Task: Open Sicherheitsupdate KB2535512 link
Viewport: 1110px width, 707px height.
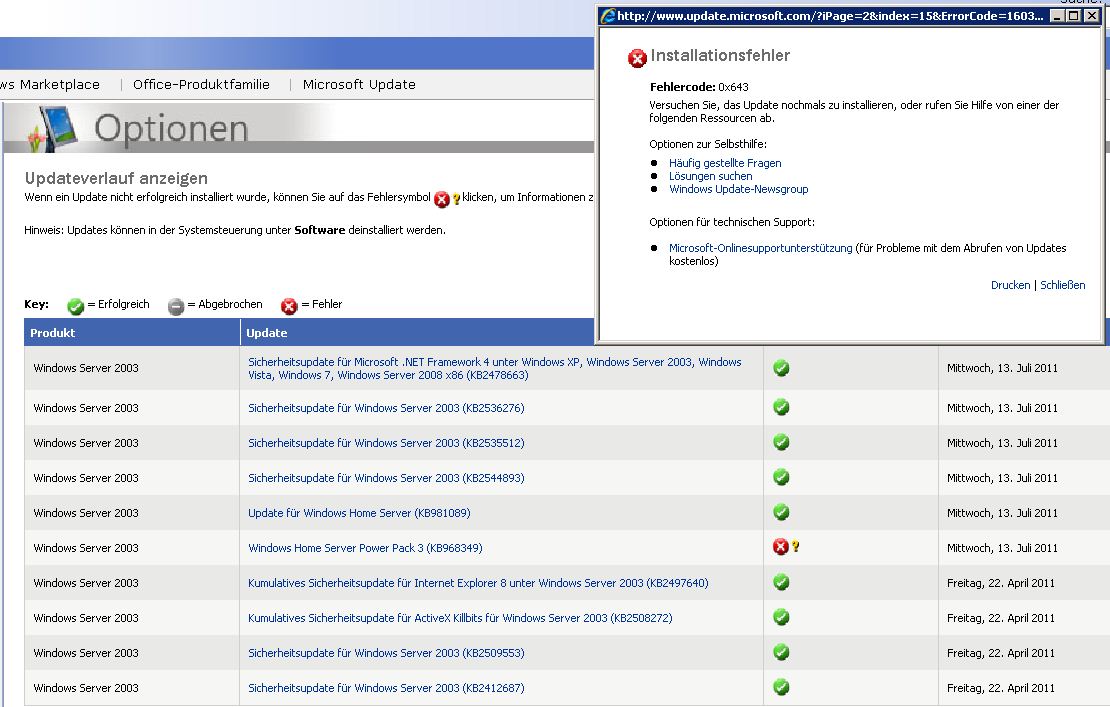Action: pyautogui.click(x=386, y=443)
